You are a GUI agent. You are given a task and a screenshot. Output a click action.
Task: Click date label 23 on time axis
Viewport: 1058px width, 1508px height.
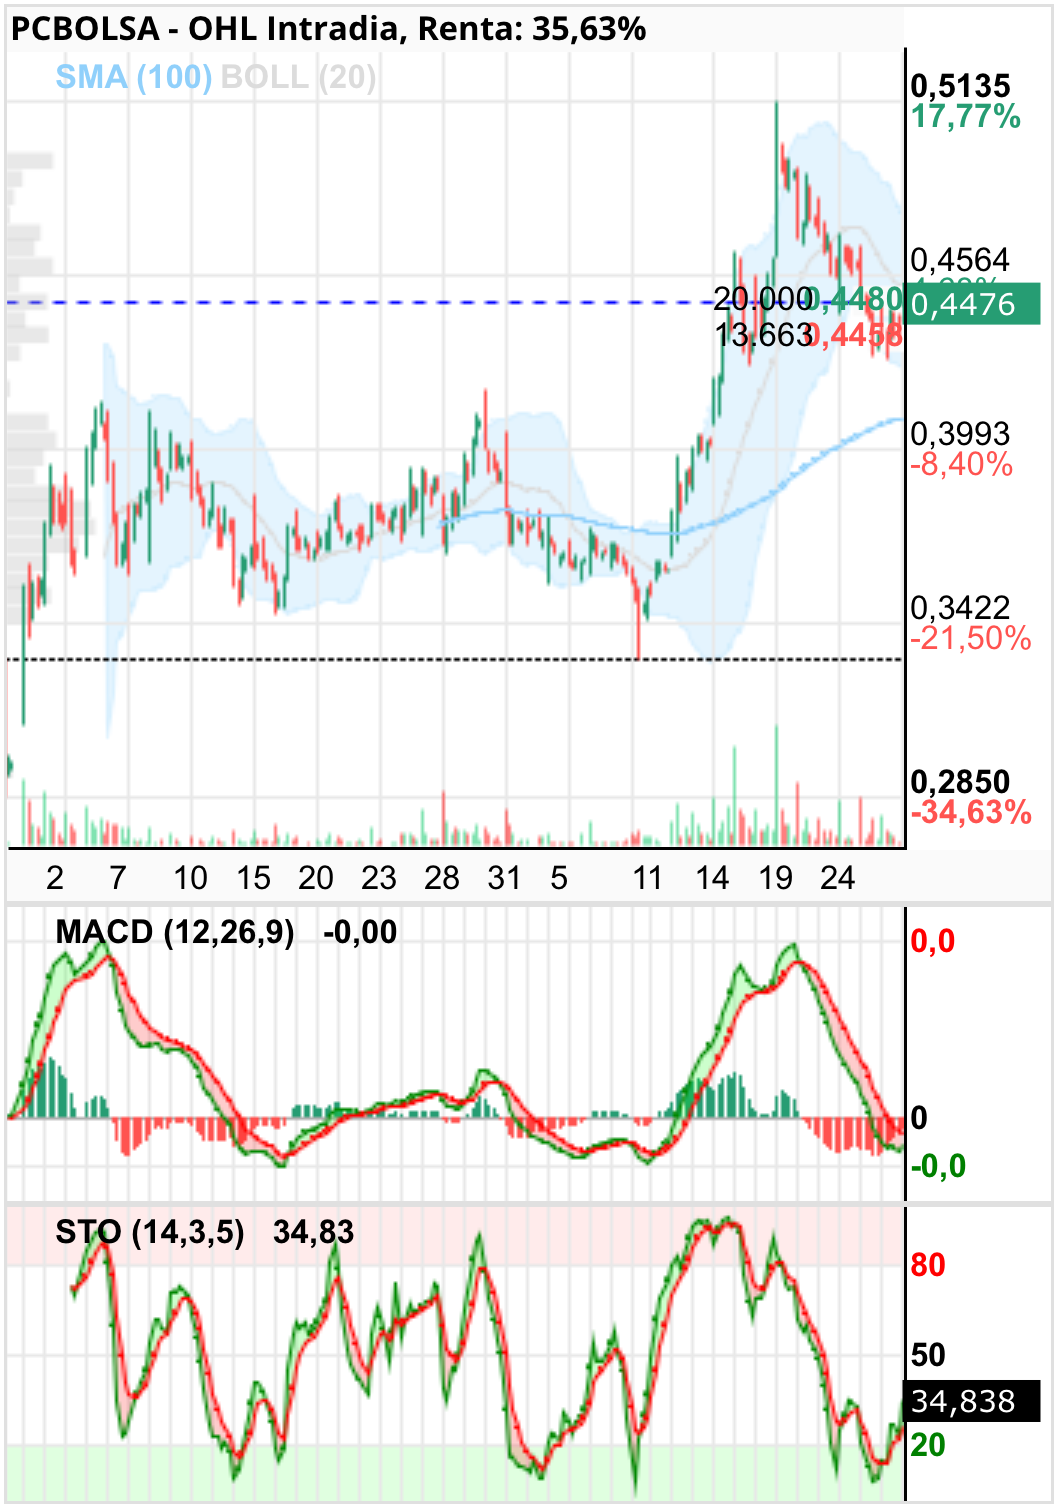(379, 878)
